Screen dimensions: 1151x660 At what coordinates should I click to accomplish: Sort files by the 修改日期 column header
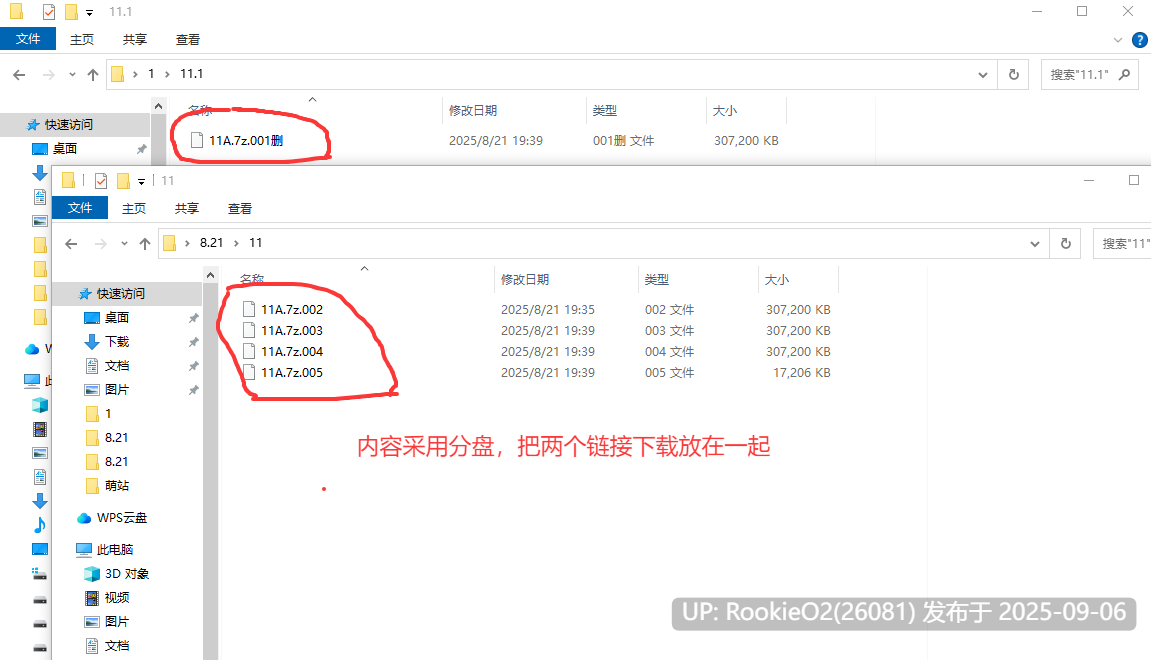pyautogui.click(x=525, y=280)
